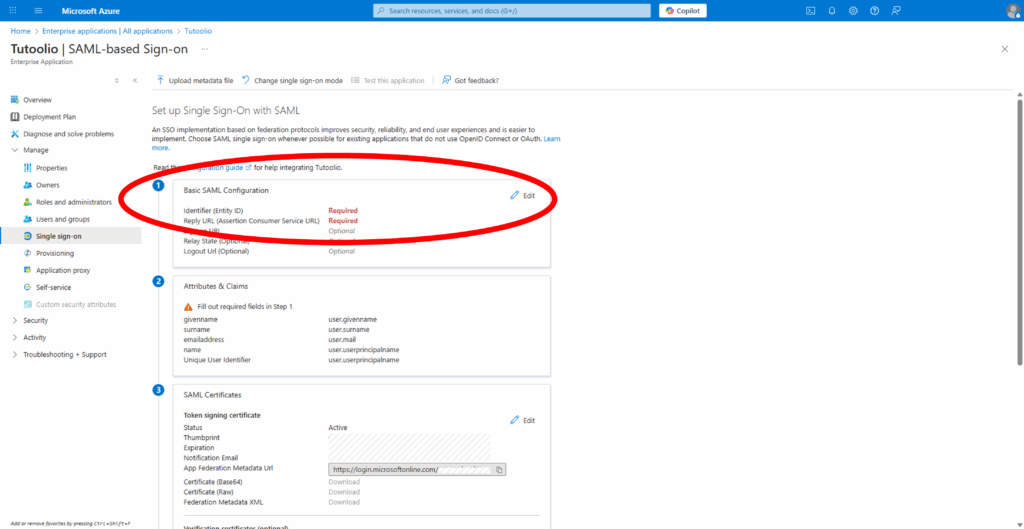Open the feedback icon in header

coord(896,11)
